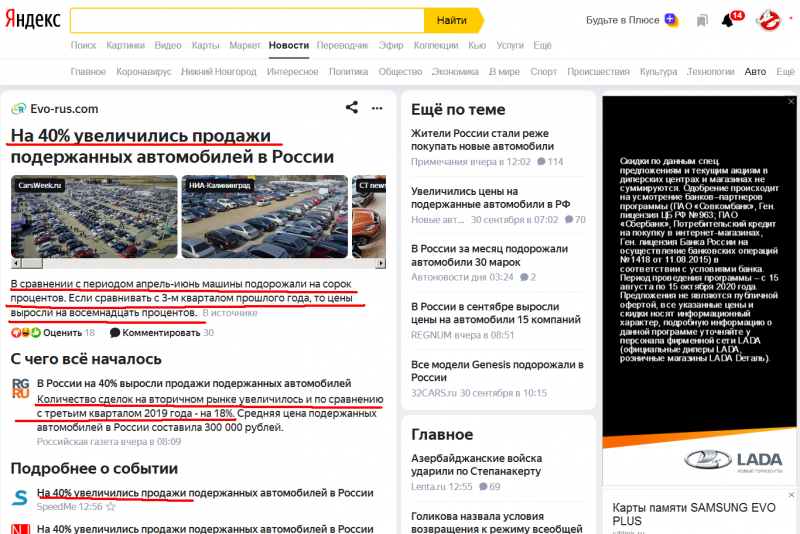This screenshot has width=800, height=534.
Task: Open the Коронавирус news category
Action: (144, 72)
